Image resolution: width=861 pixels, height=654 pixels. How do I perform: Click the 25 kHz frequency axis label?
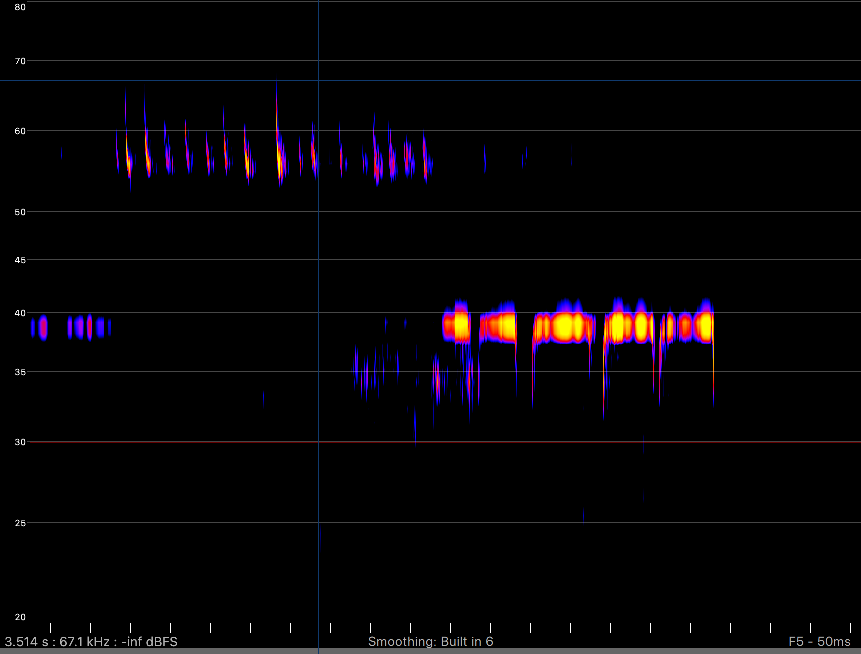click(20, 523)
